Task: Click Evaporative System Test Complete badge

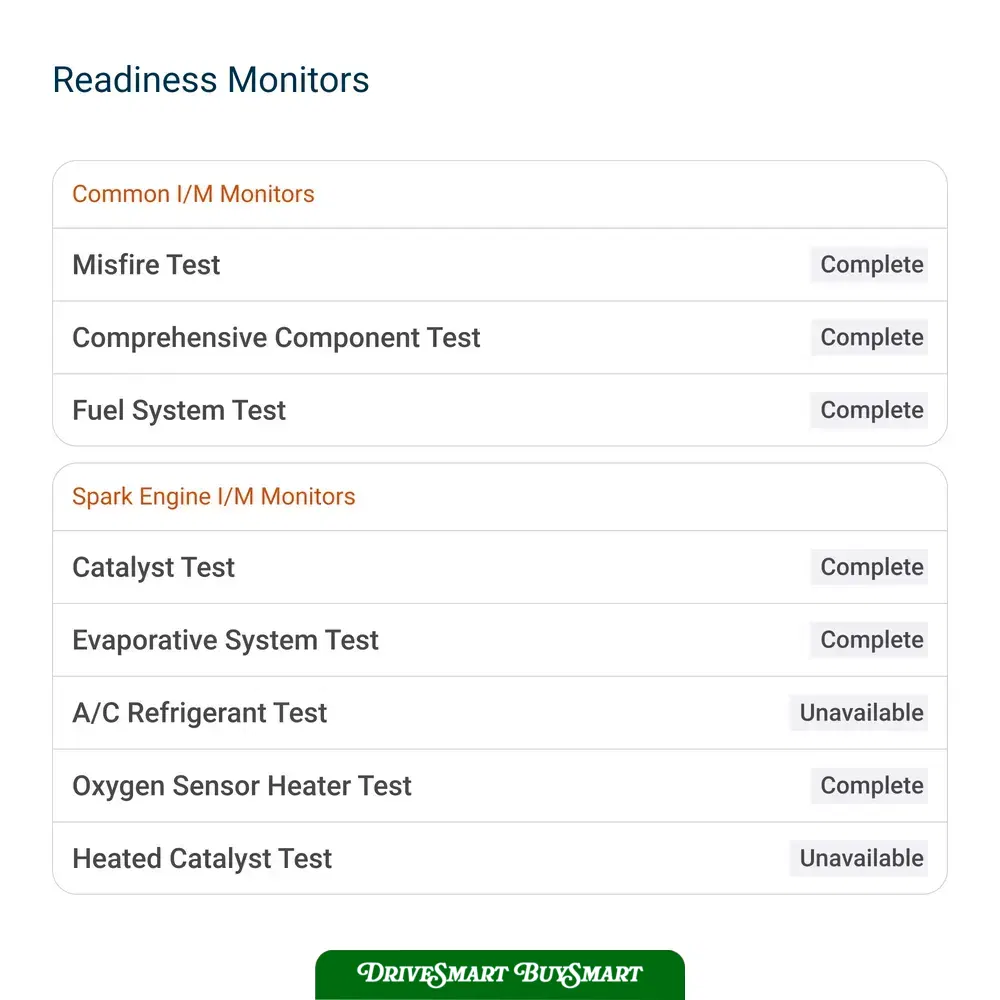Action: 869,640
